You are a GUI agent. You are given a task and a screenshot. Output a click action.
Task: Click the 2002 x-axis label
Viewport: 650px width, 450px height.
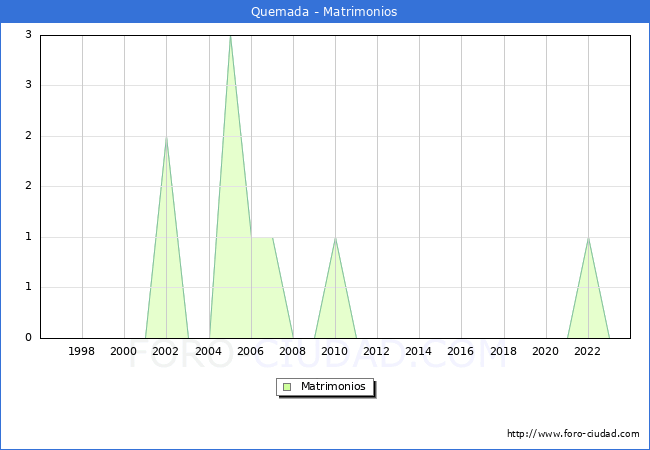165,351
